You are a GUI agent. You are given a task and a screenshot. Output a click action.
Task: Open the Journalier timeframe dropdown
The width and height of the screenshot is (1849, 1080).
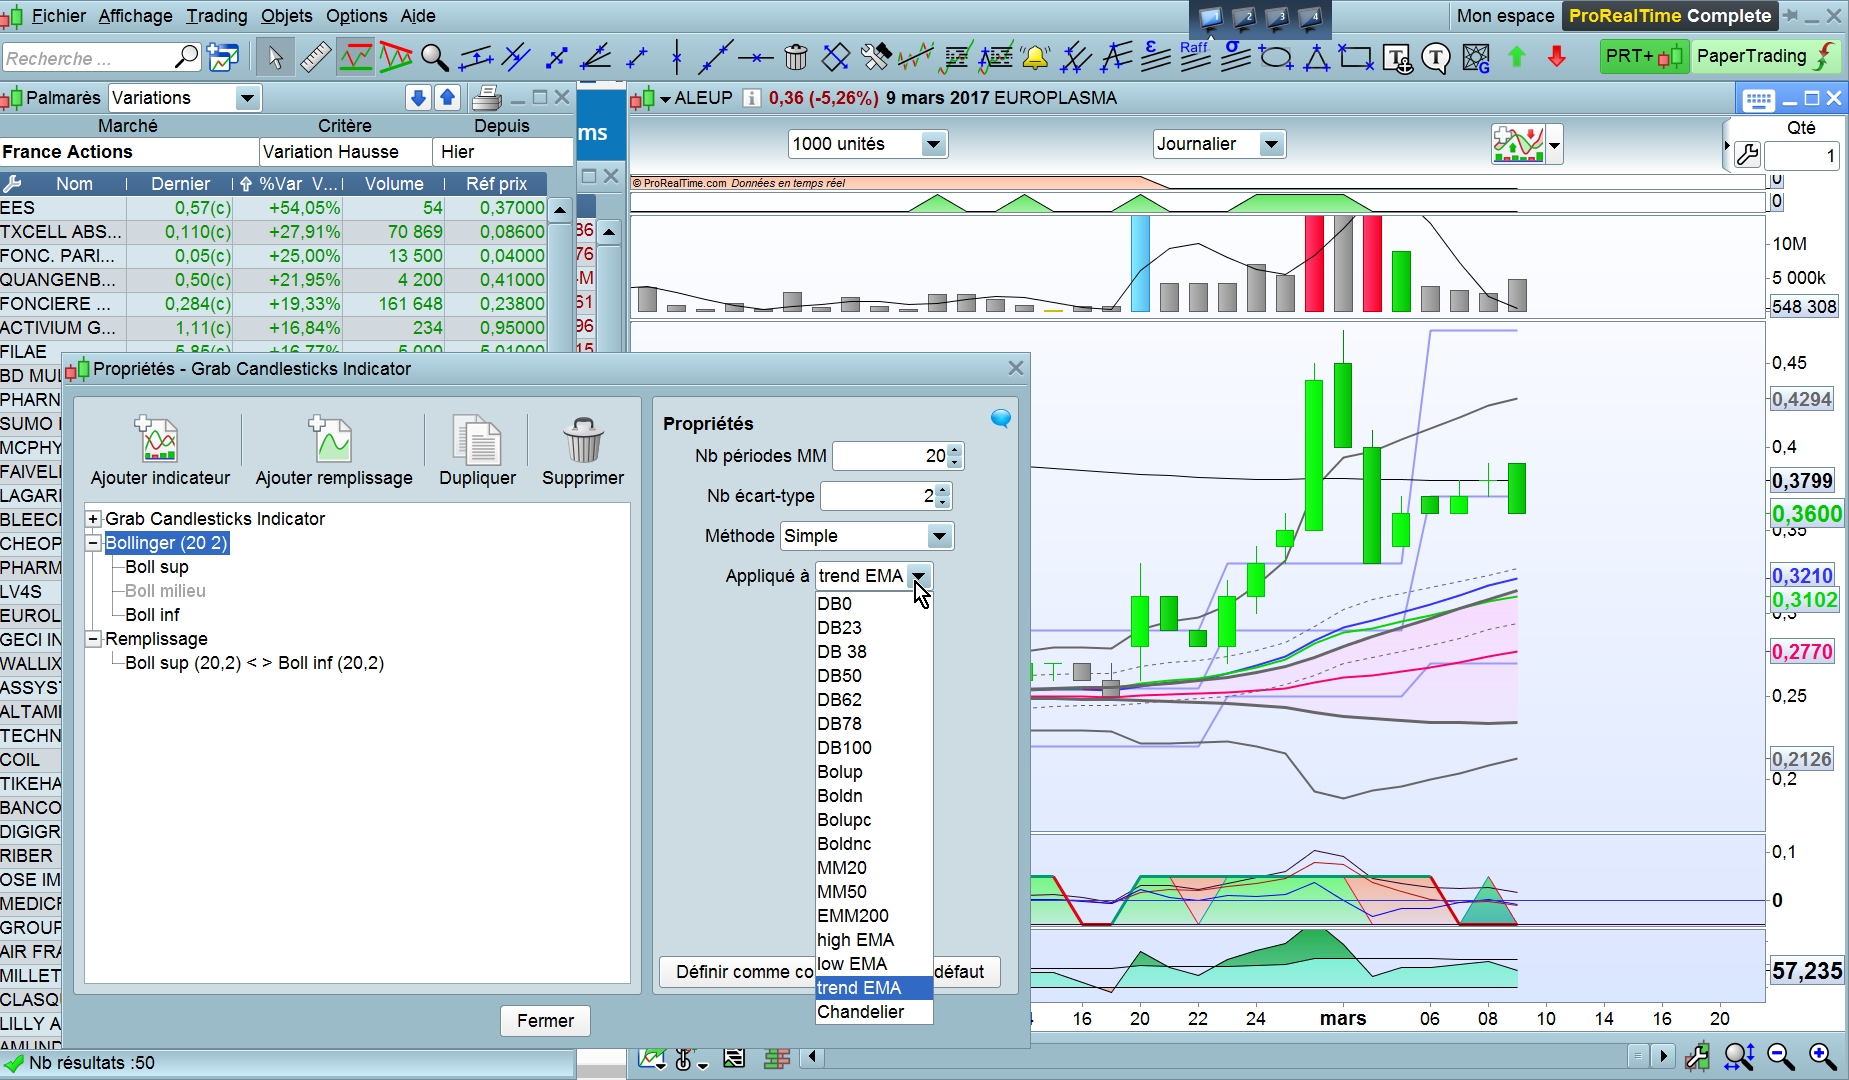(x=1271, y=144)
